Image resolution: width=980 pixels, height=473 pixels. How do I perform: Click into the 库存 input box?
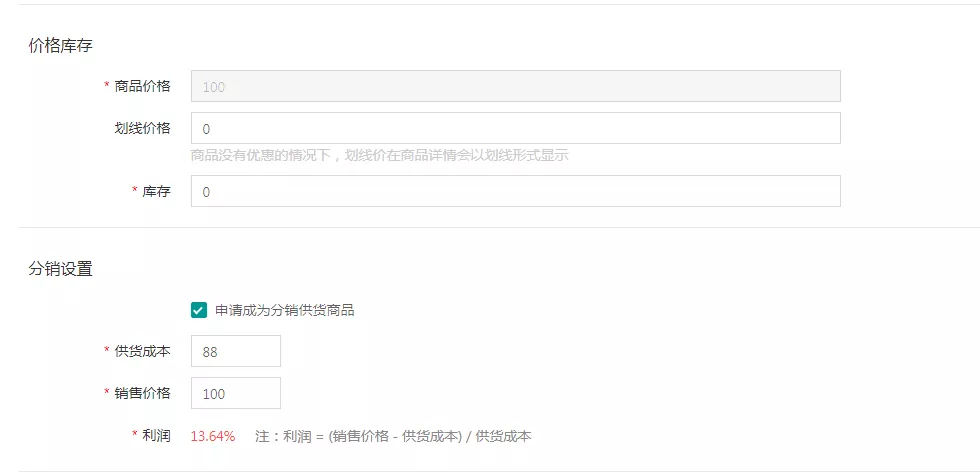[x=515, y=191]
